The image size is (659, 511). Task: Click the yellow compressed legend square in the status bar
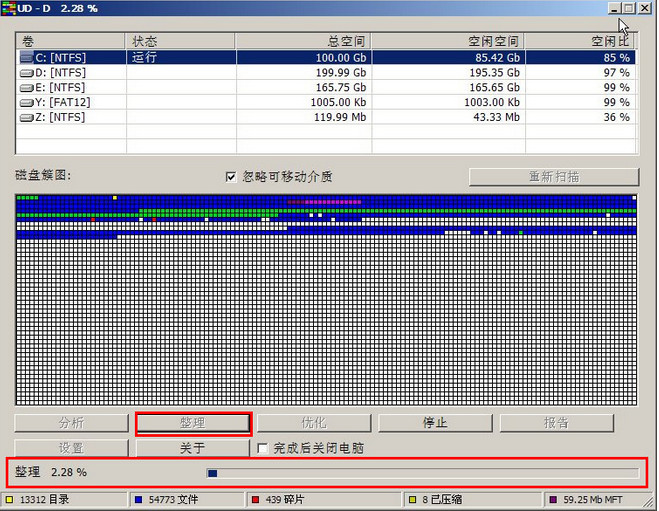pos(412,499)
